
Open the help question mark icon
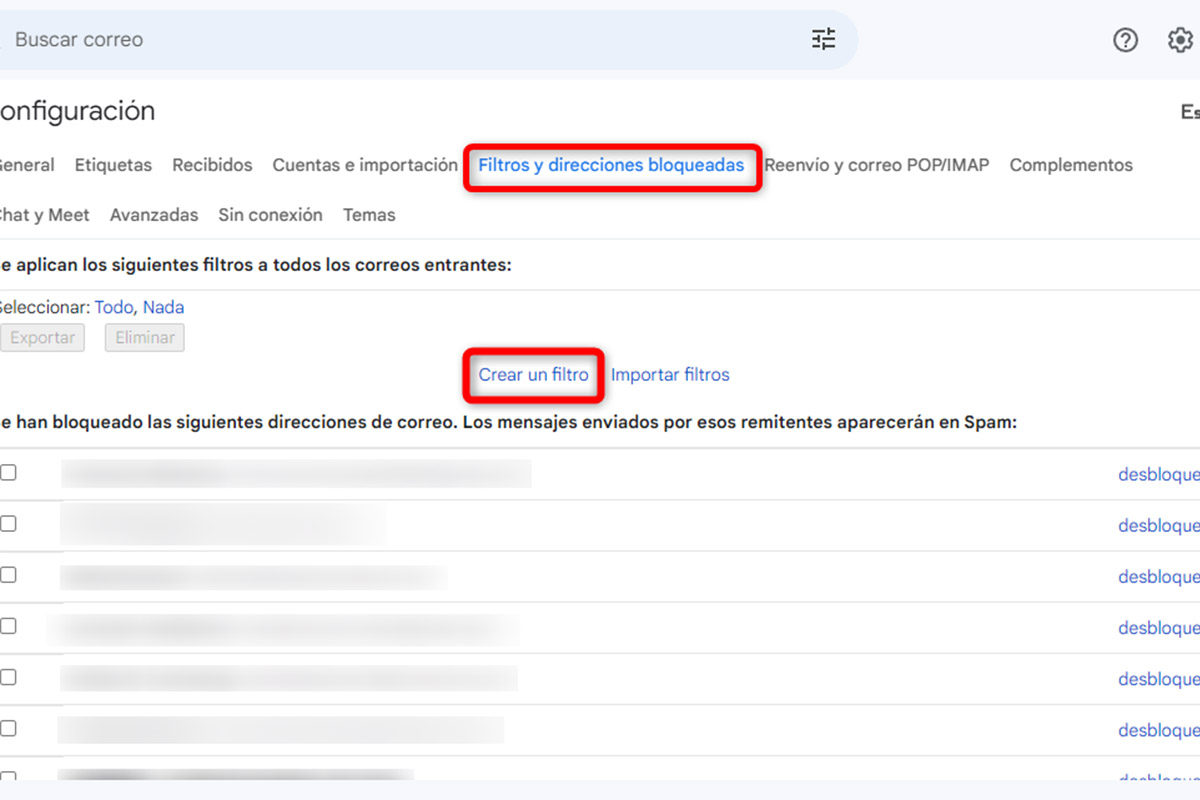(1126, 40)
